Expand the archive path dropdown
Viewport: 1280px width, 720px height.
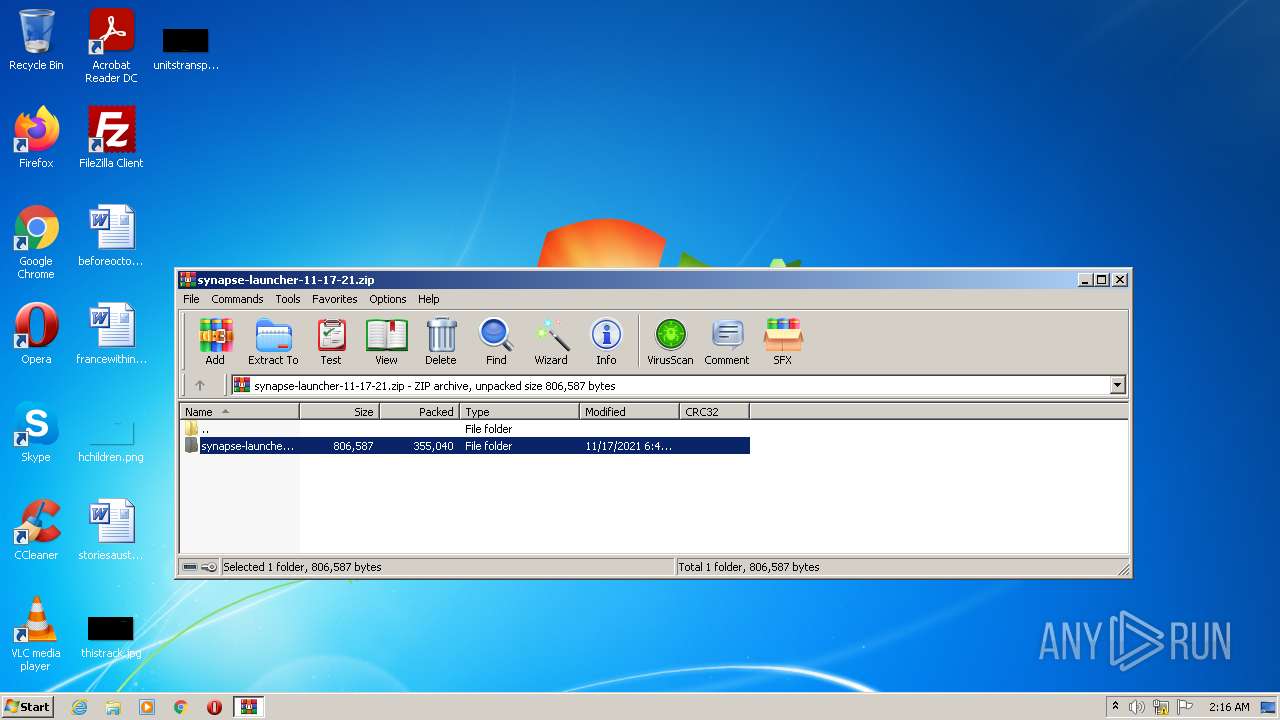coord(1117,385)
